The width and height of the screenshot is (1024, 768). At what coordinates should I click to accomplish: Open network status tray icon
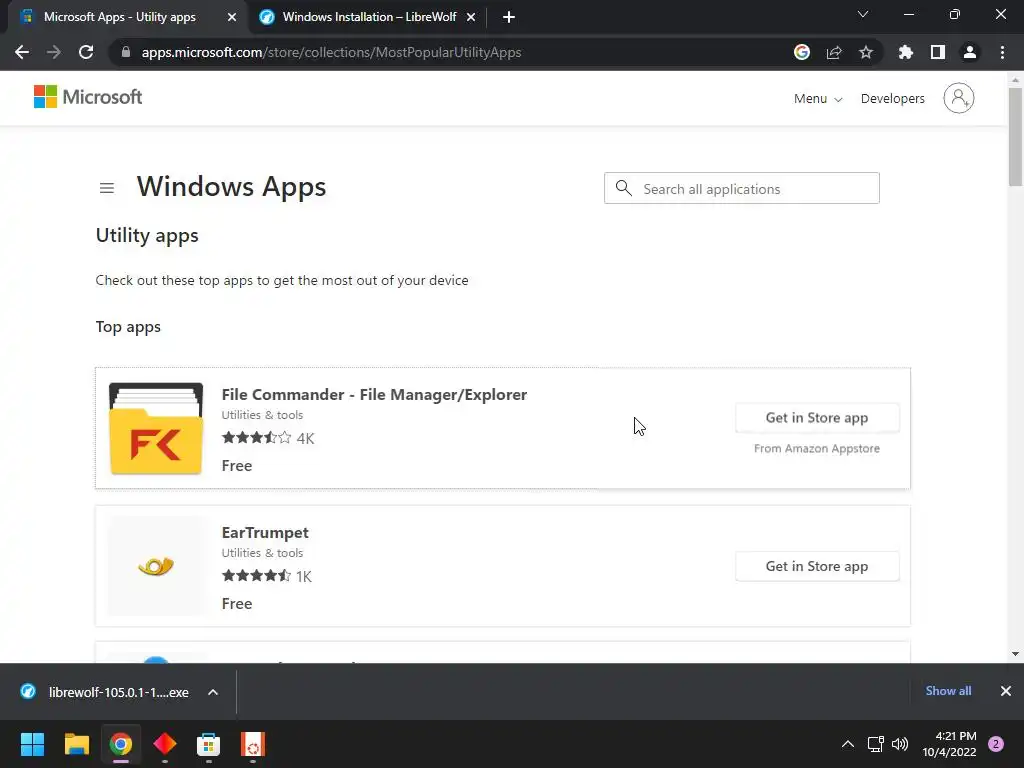875,744
